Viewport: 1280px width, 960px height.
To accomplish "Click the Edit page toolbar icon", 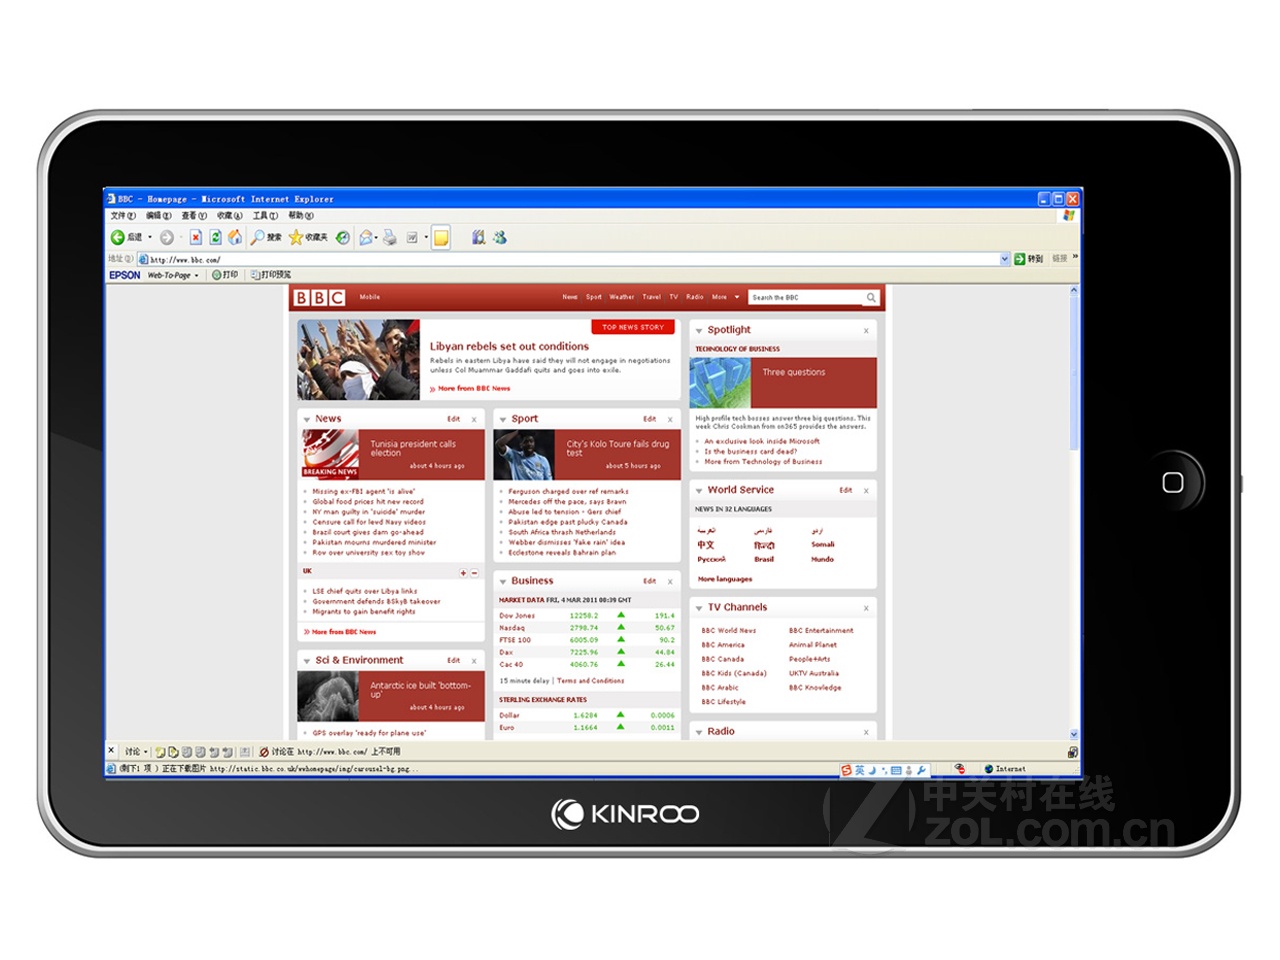I will pyautogui.click(x=412, y=237).
